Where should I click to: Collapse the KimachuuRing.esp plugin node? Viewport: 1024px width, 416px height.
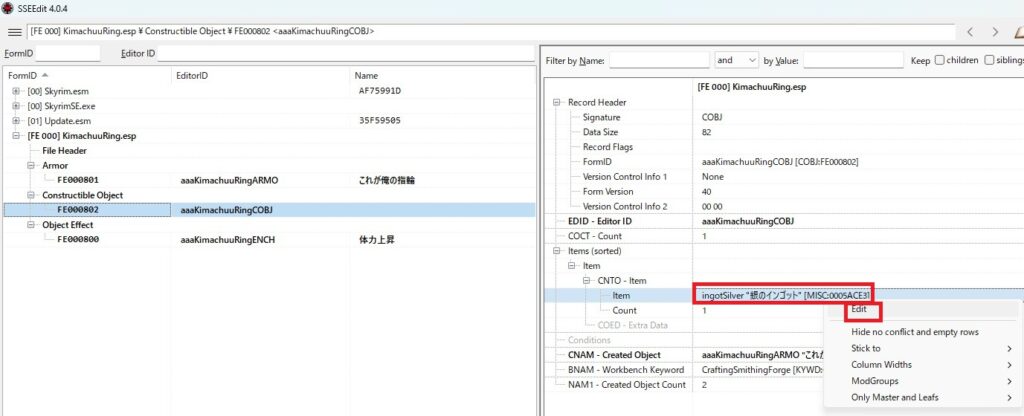pyautogui.click(x=16, y=136)
